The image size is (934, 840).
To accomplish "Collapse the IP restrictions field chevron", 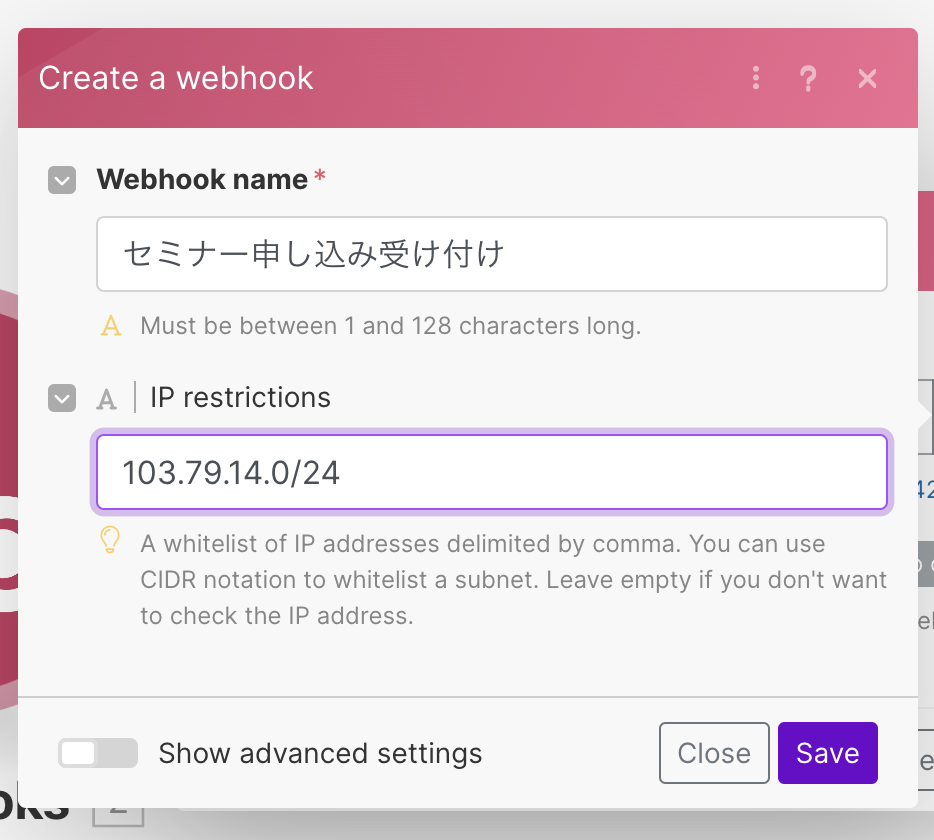I will (62, 398).
